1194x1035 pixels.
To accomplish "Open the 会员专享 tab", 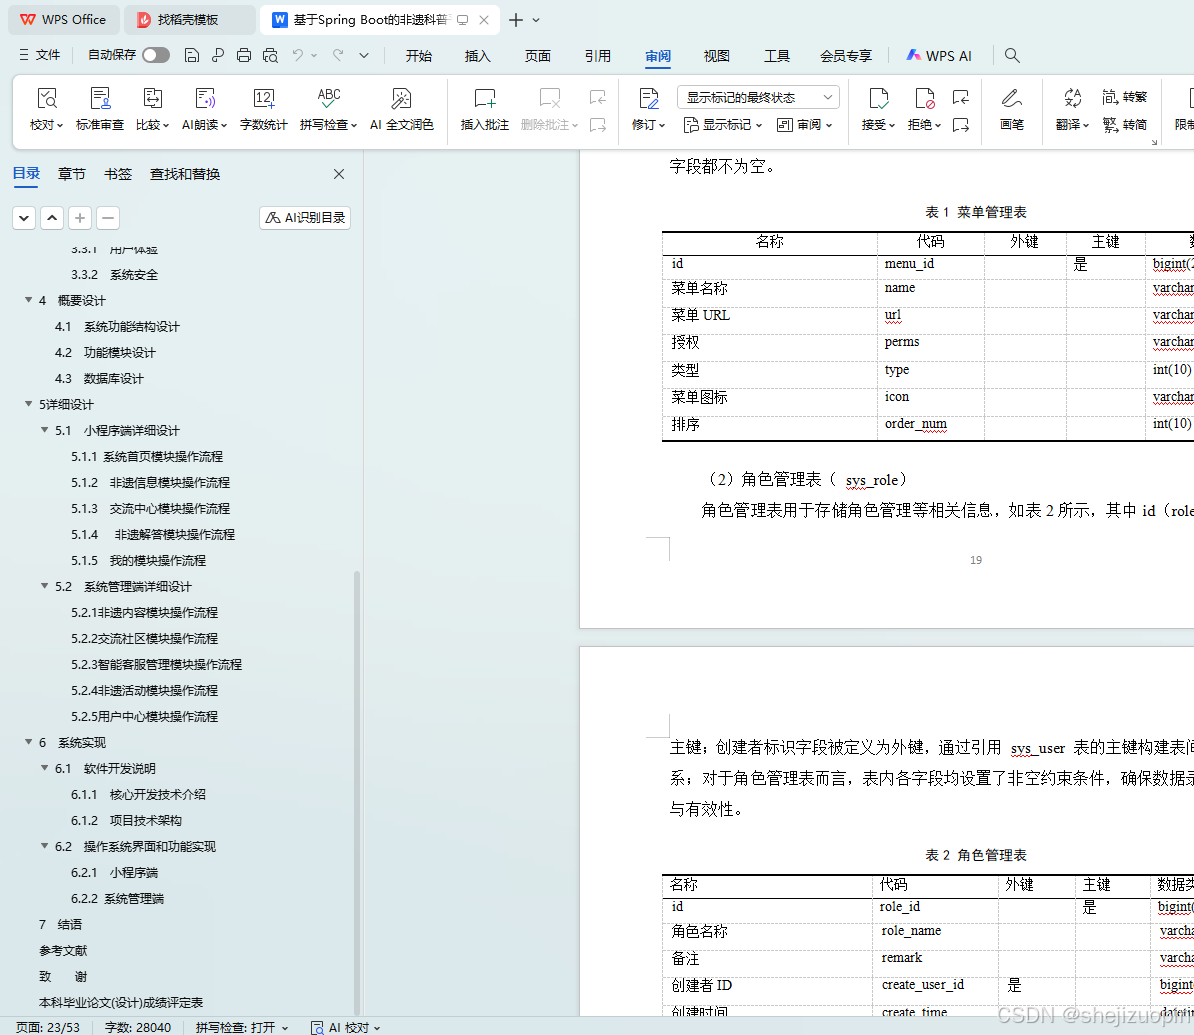I will coord(846,56).
